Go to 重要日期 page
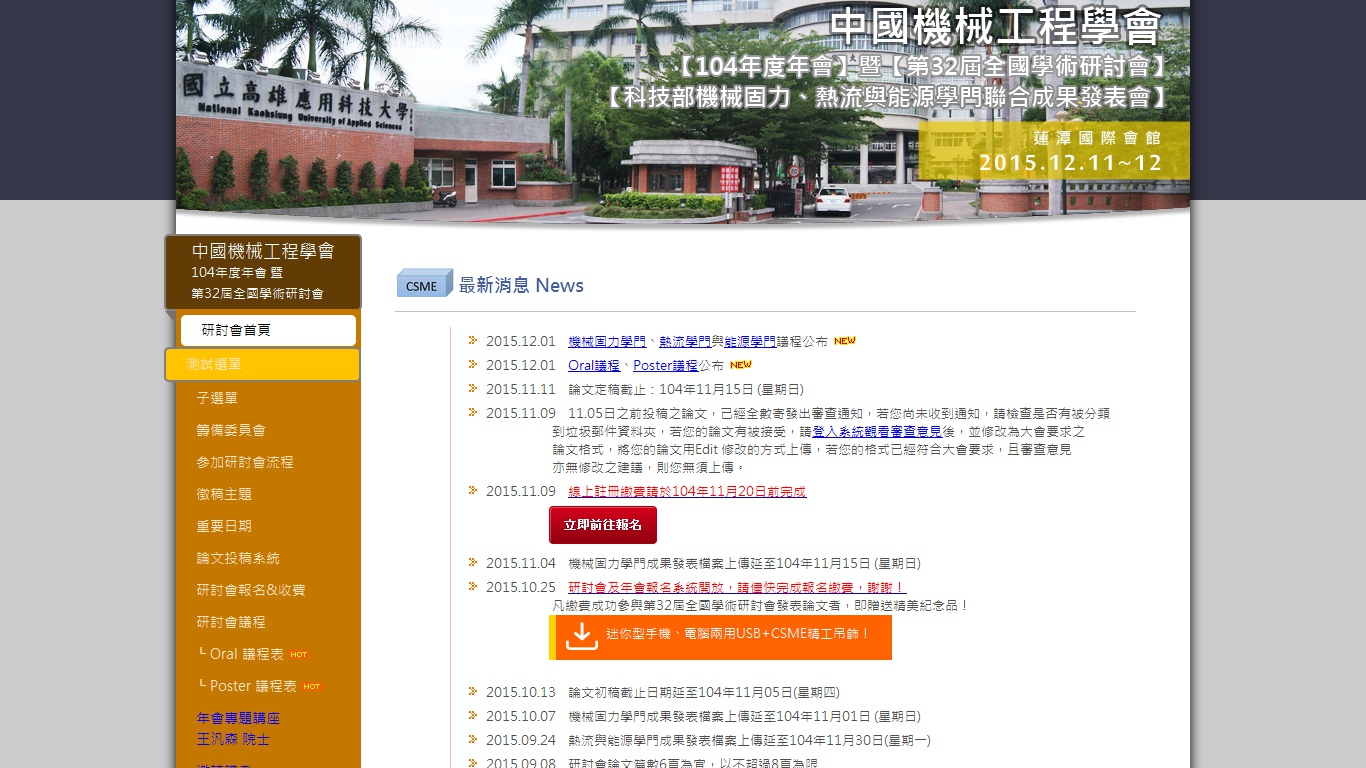 pyautogui.click(x=224, y=526)
